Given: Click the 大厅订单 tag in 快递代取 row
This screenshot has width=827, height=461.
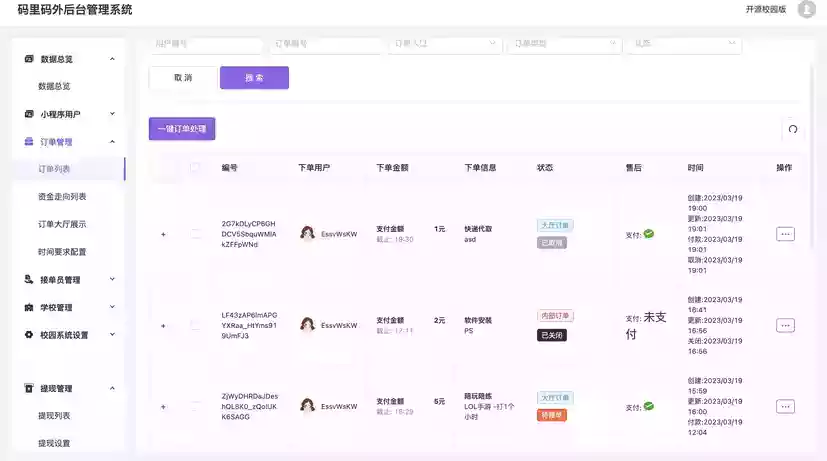Looking at the screenshot, I should 555,225.
